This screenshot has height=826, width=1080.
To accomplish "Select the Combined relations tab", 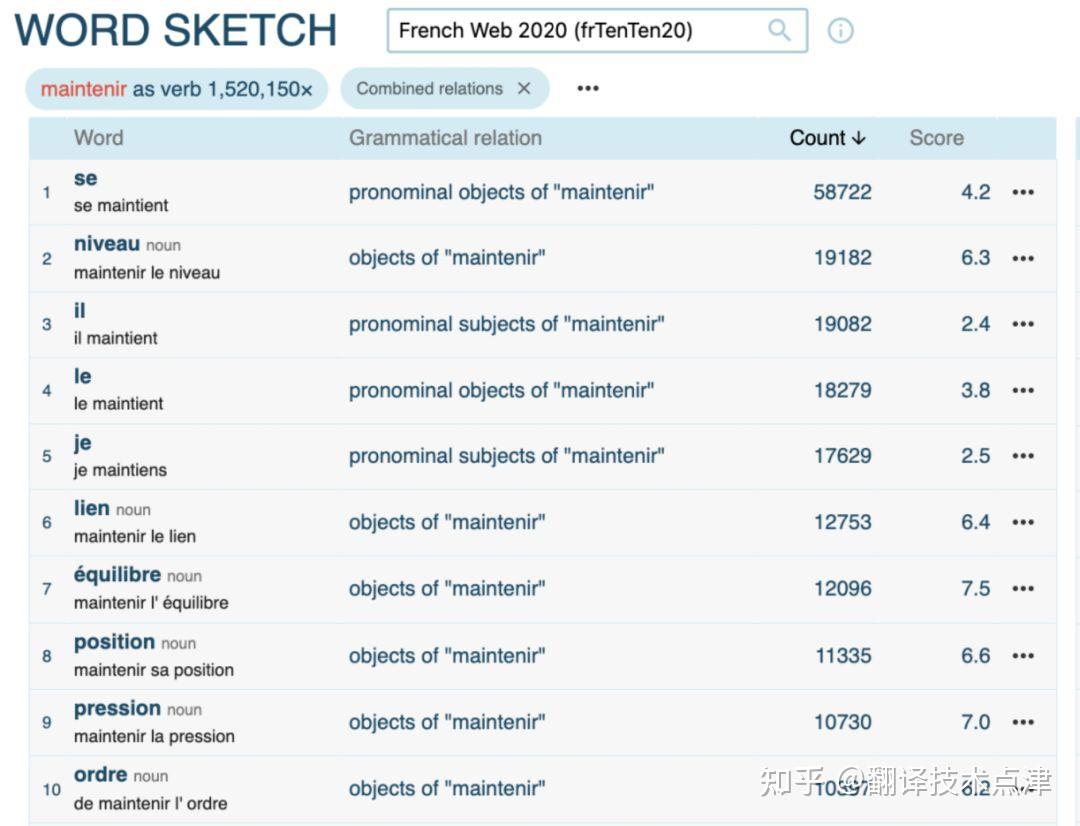I will point(431,88).
